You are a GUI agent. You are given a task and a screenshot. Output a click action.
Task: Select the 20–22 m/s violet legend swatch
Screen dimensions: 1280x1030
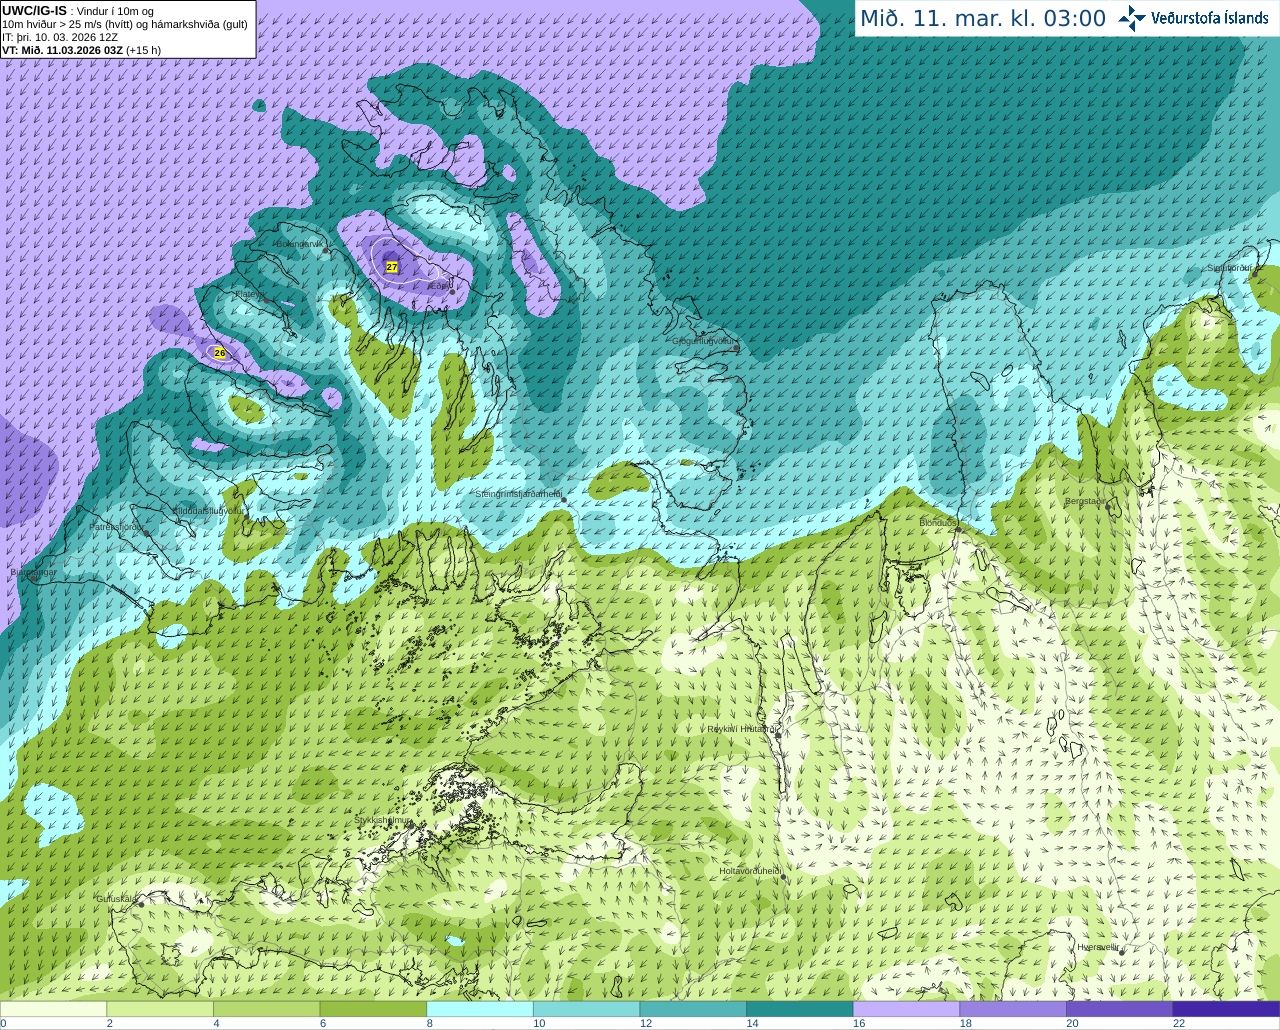pyautogui.click(x=1120, y=1009)
